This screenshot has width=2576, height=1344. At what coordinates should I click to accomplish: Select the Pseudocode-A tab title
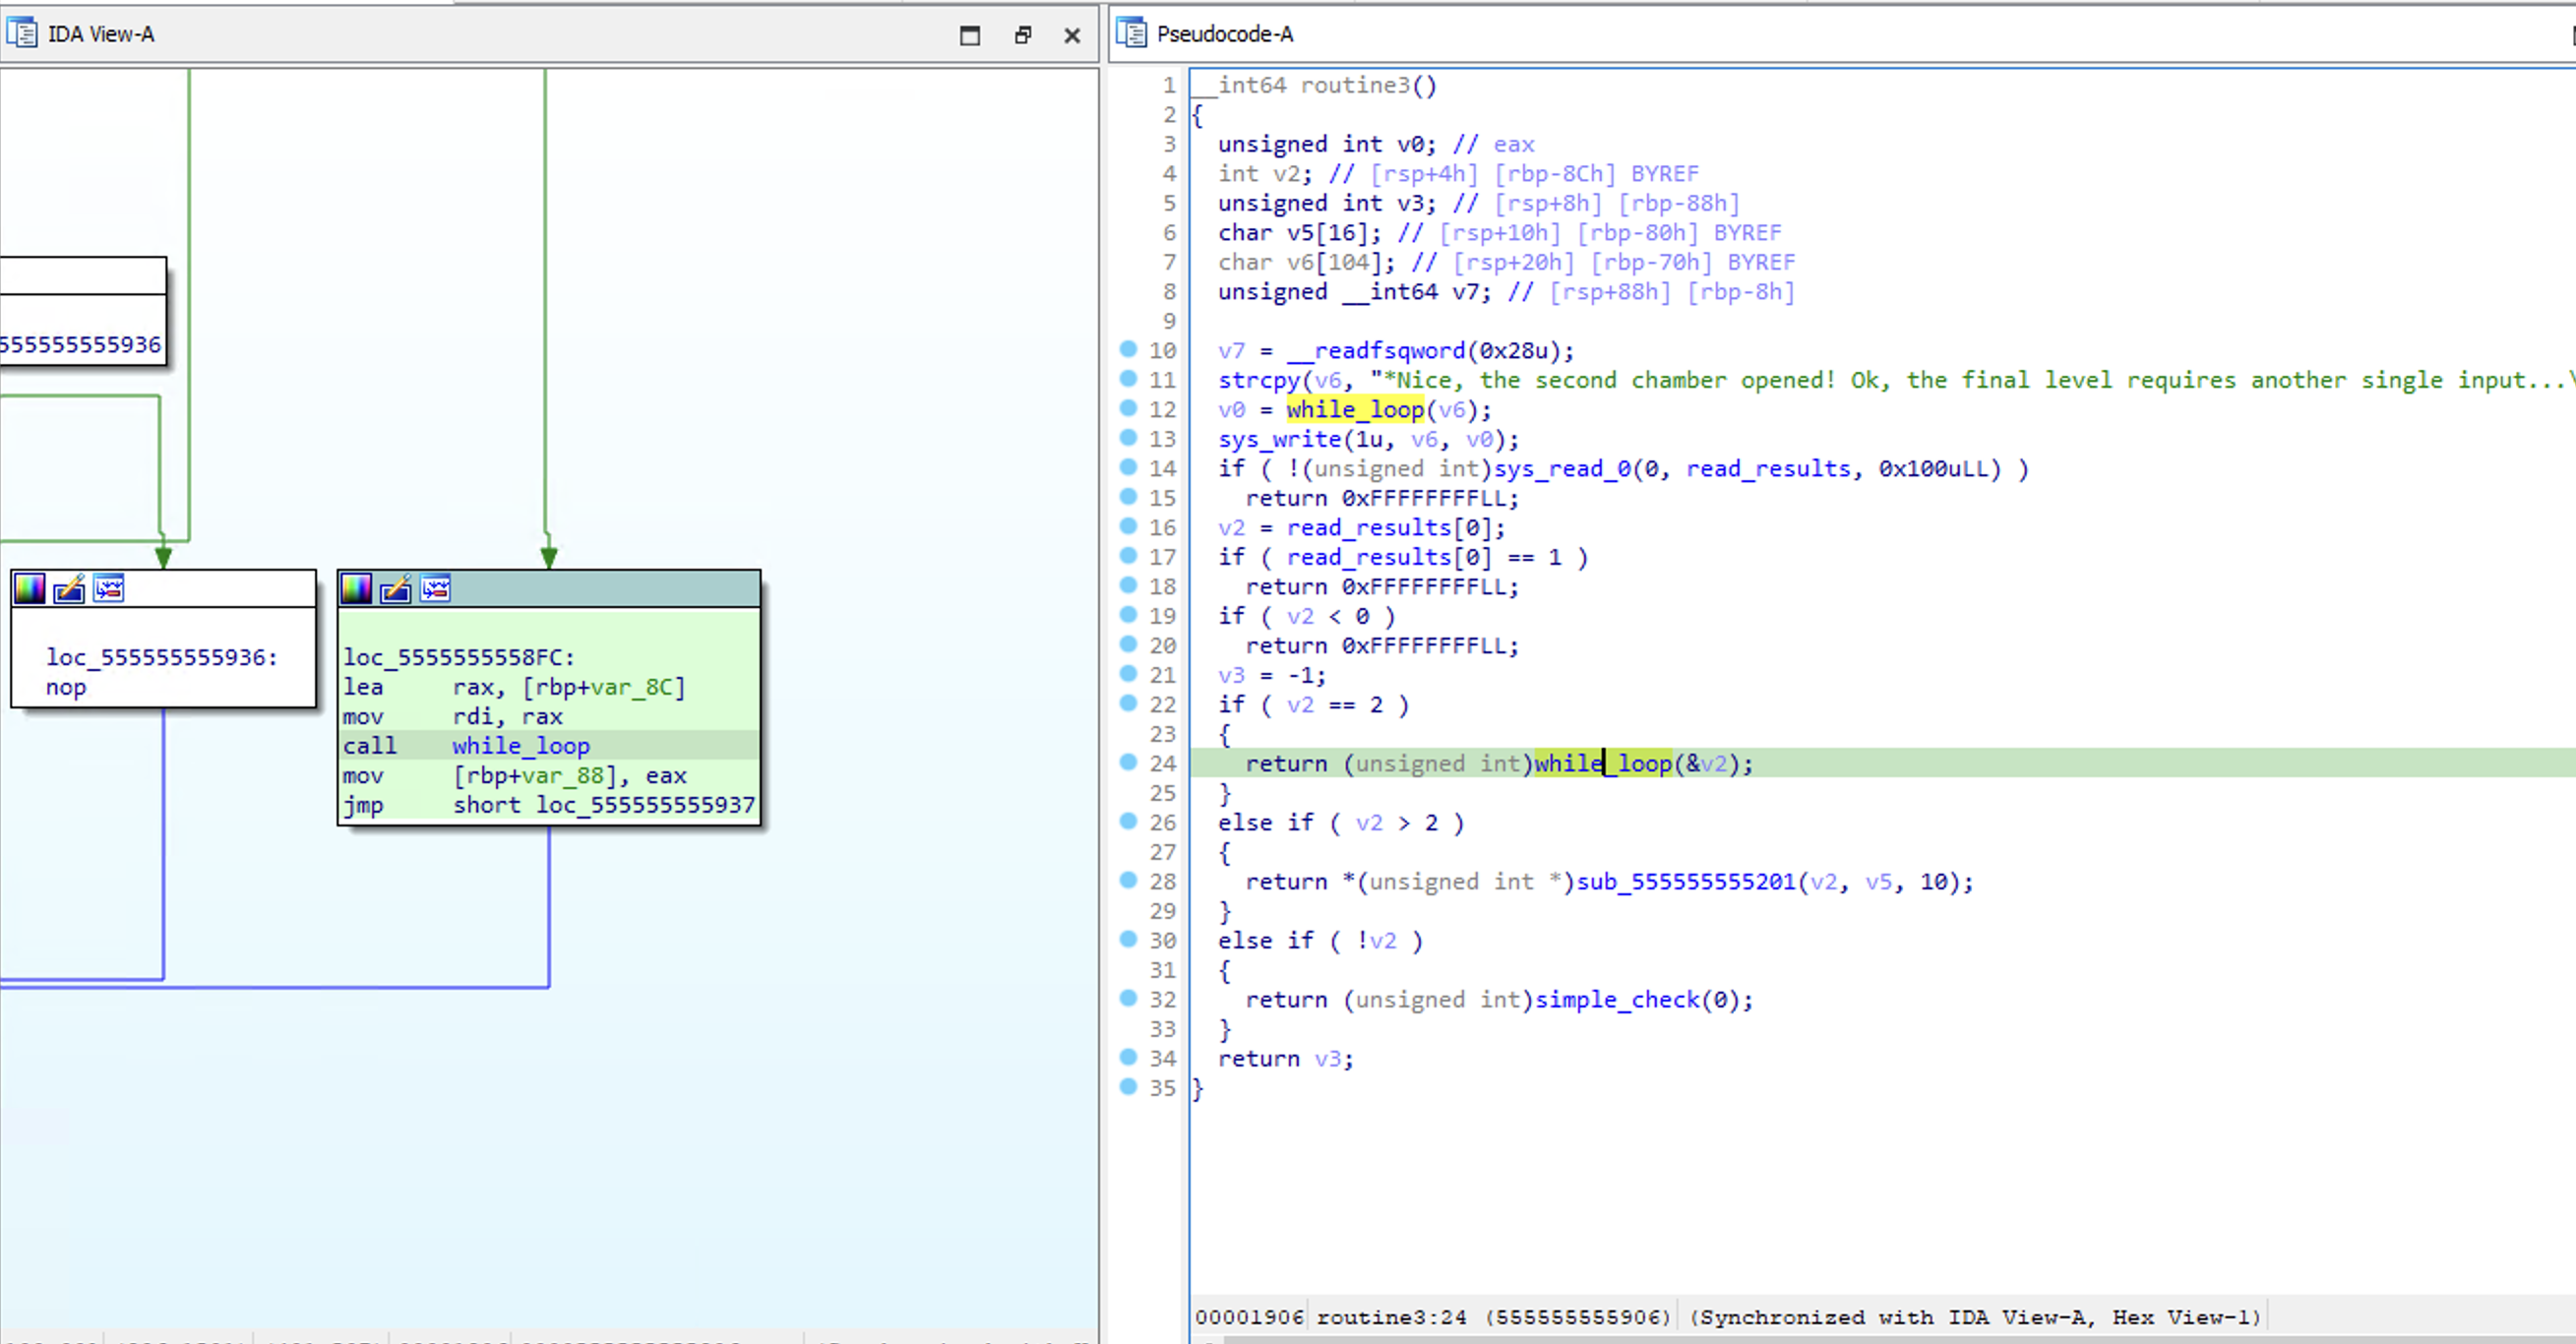pos(1225,34)
